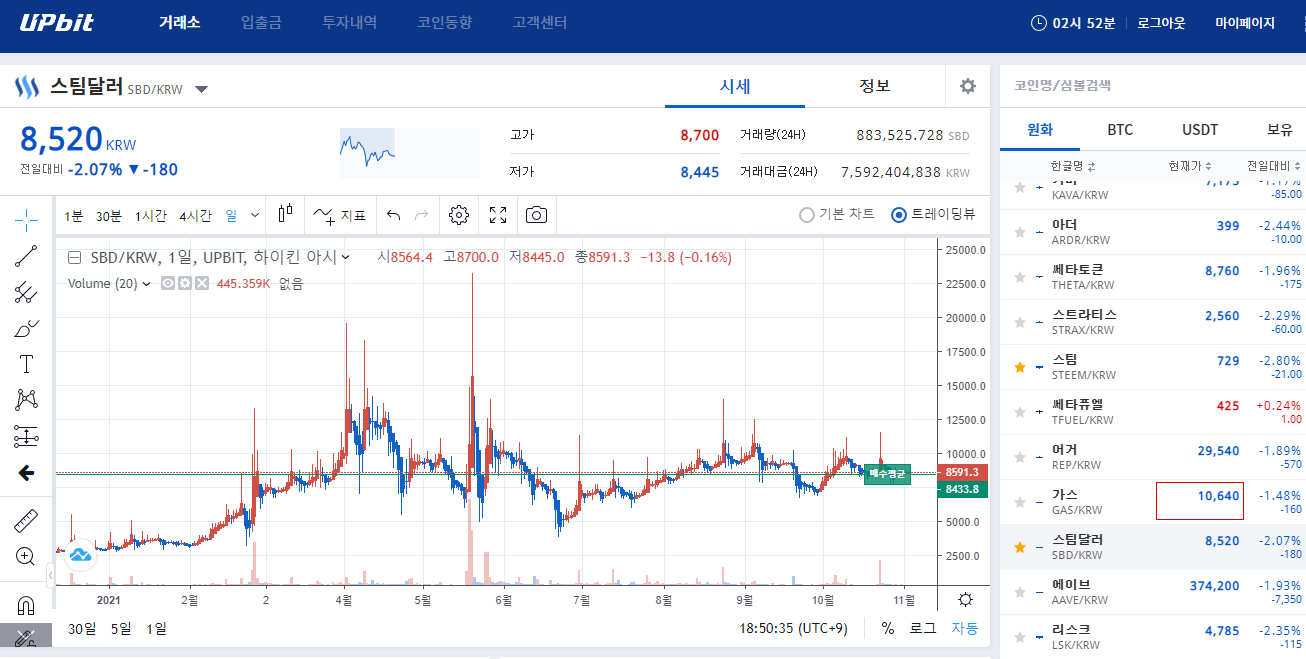Screen dimensions: 1306x659
Task: Switch to the USDT market tab
Action: 1200,130
